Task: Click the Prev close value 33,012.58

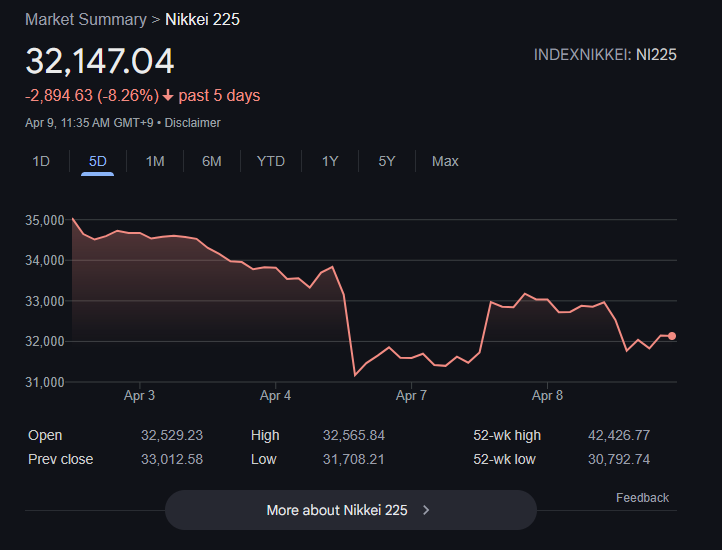Action: (x=172, y=459)
